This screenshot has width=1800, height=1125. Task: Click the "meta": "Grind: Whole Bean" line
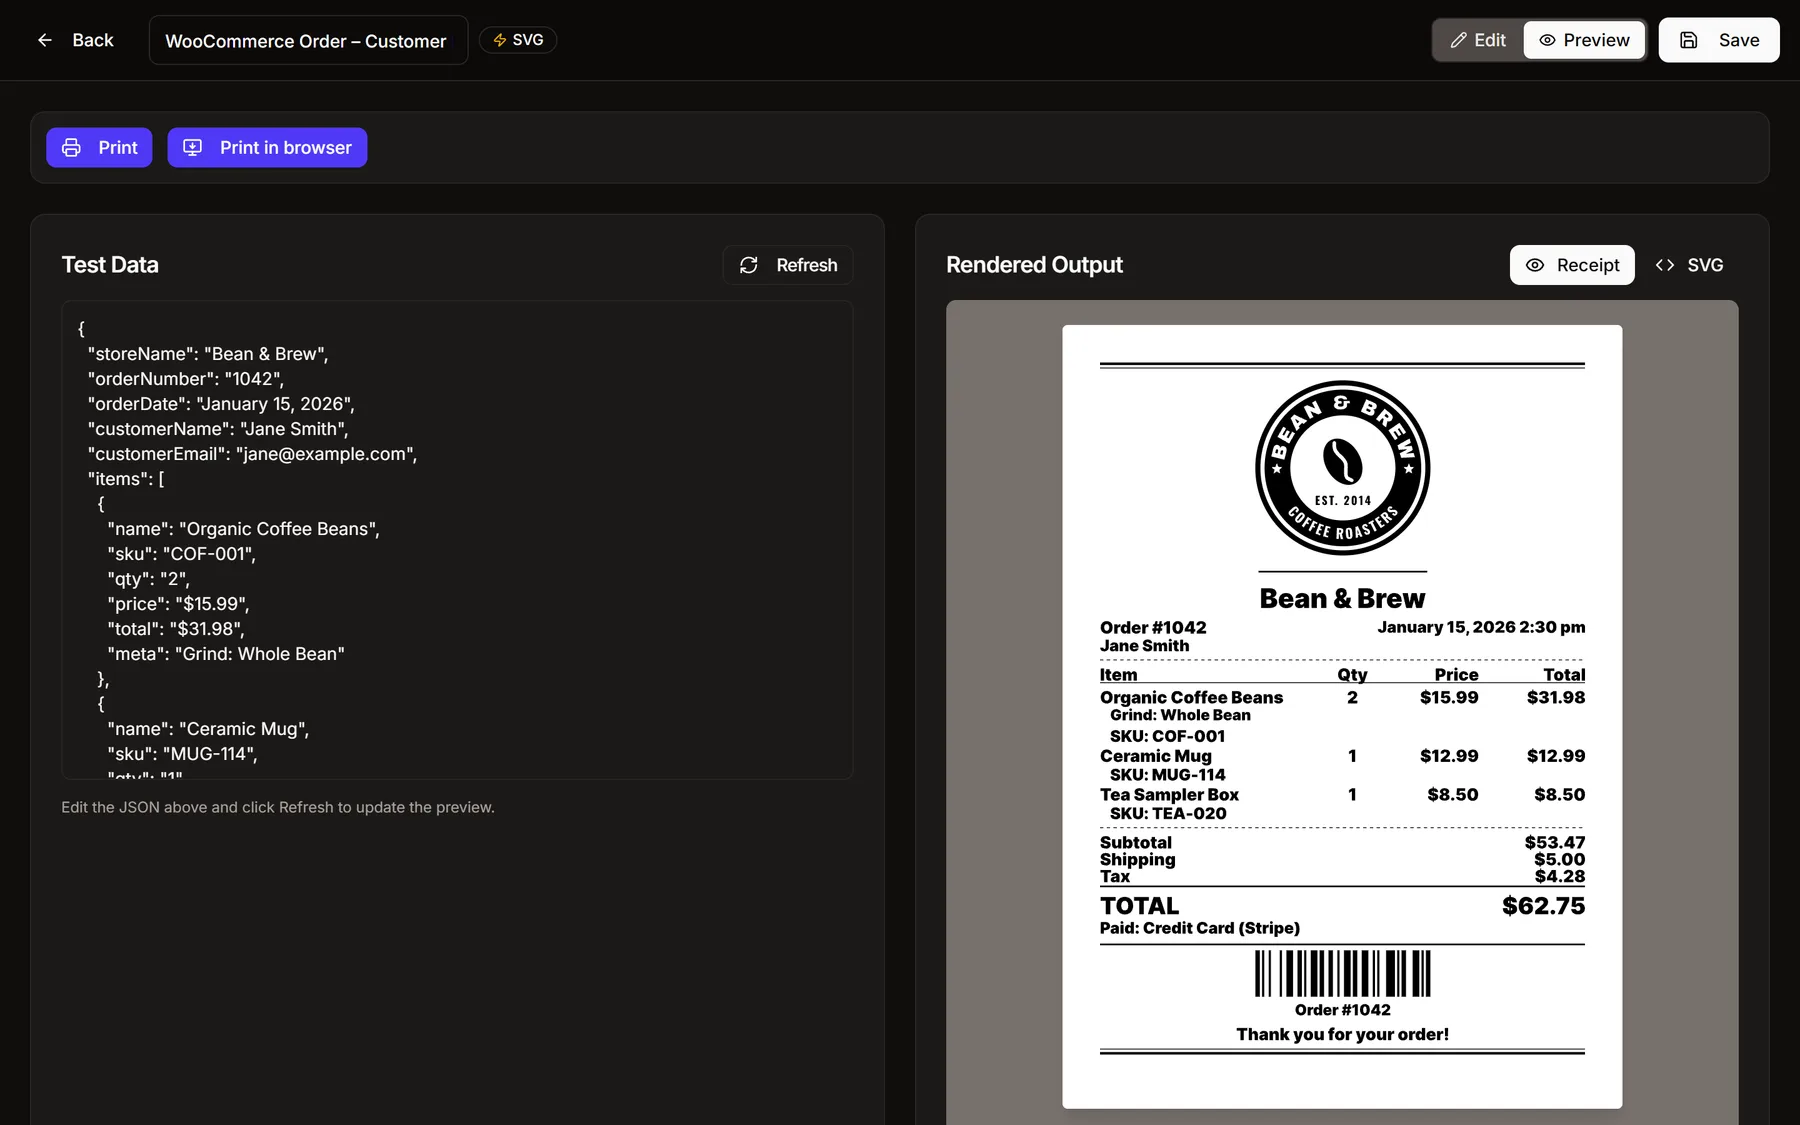[x=226, y=654]
